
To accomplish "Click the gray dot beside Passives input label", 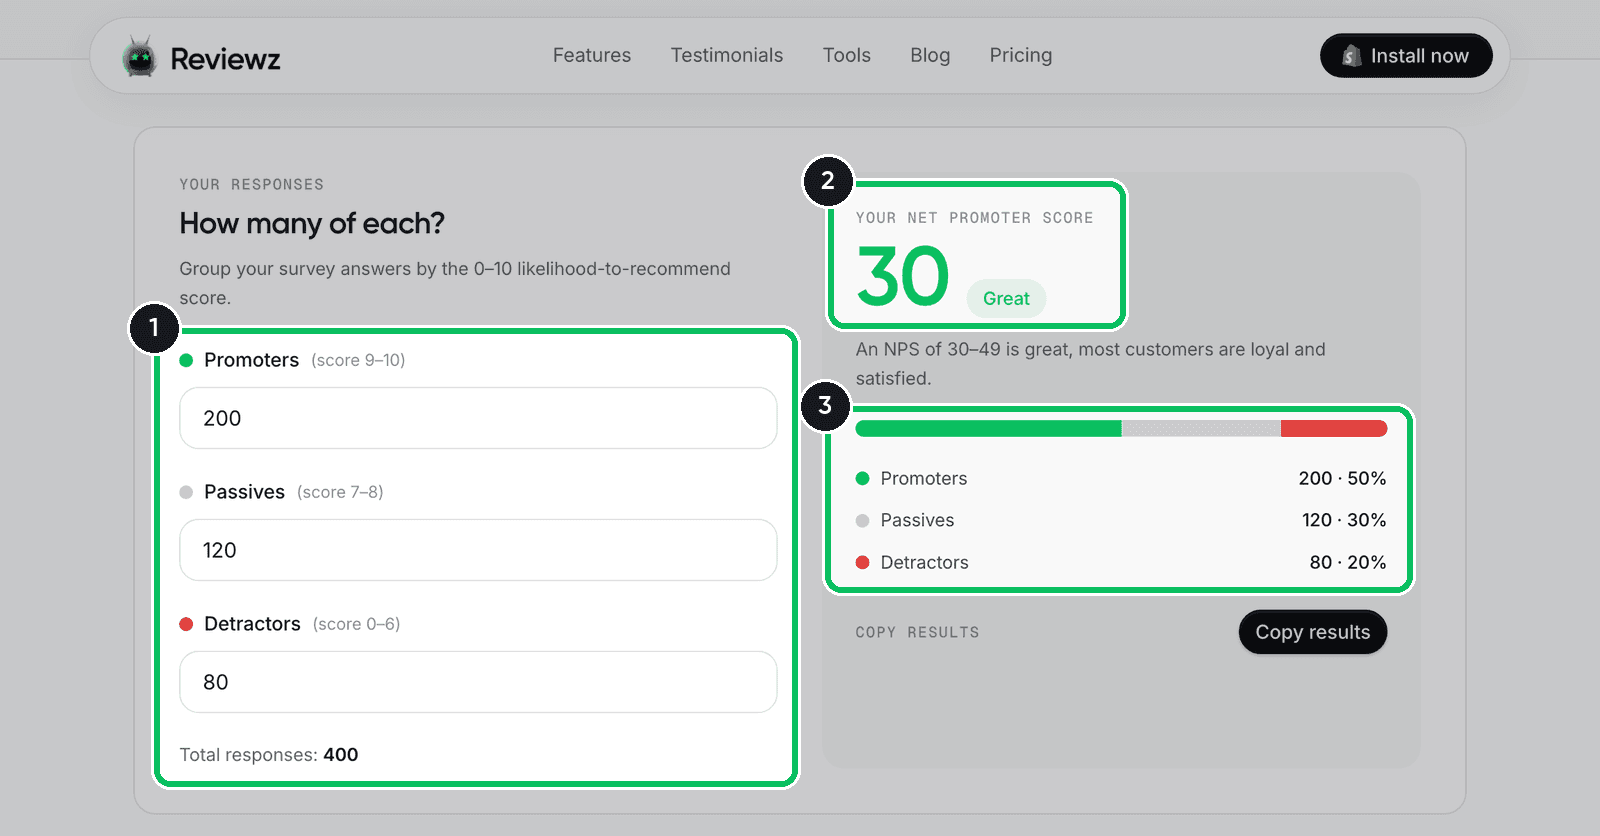I will coord(186,492).
